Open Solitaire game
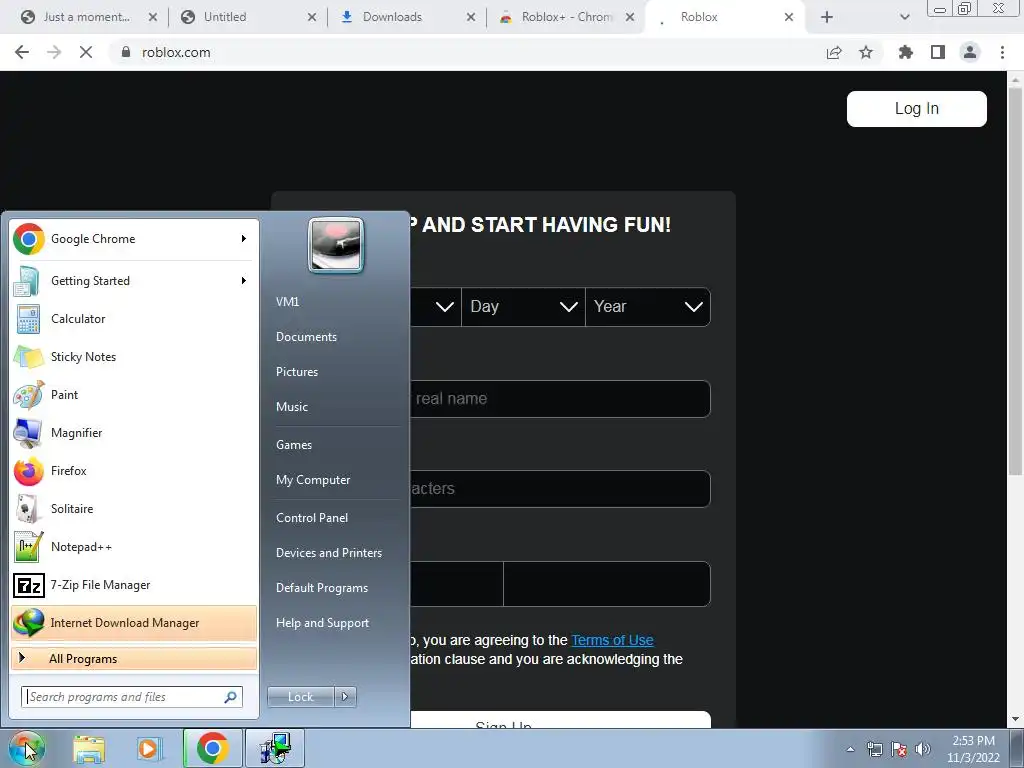Image resolution: width=1024 pixels, height=768 pixels. pyautogui.click(x=134, y=509)
